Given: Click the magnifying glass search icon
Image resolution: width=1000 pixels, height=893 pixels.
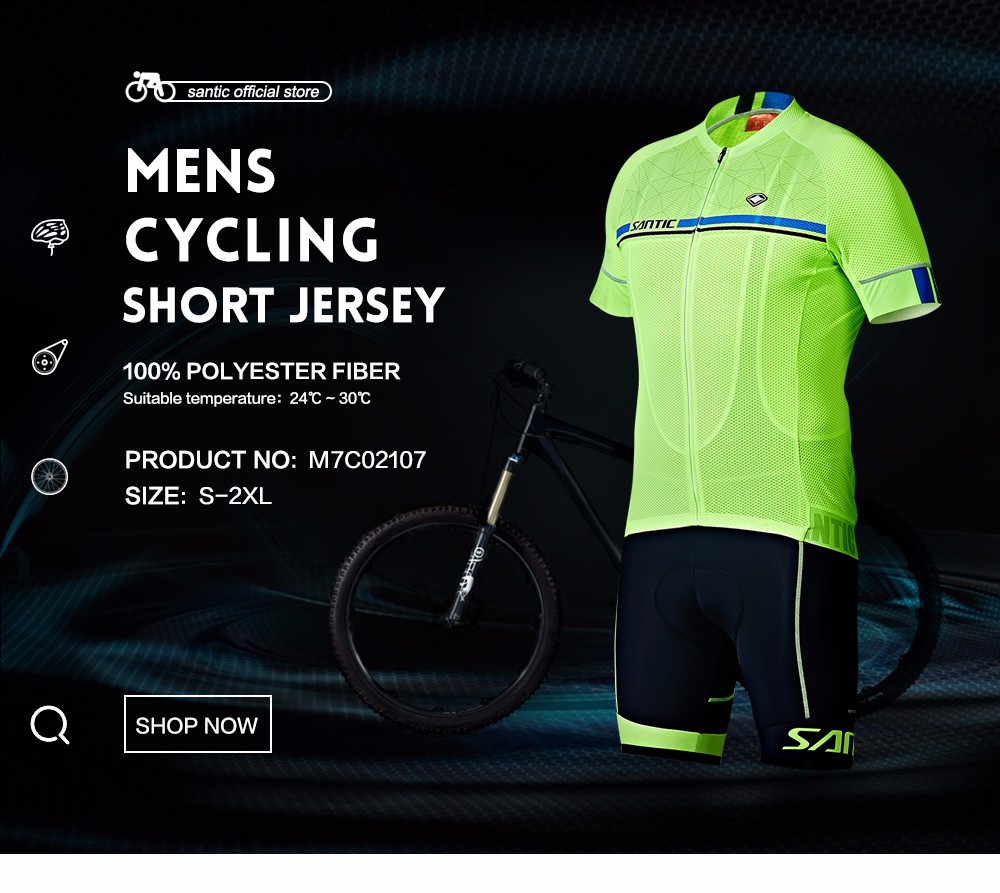Looking at the screenshot, I should pyautogui.click(x=50, y=725).
